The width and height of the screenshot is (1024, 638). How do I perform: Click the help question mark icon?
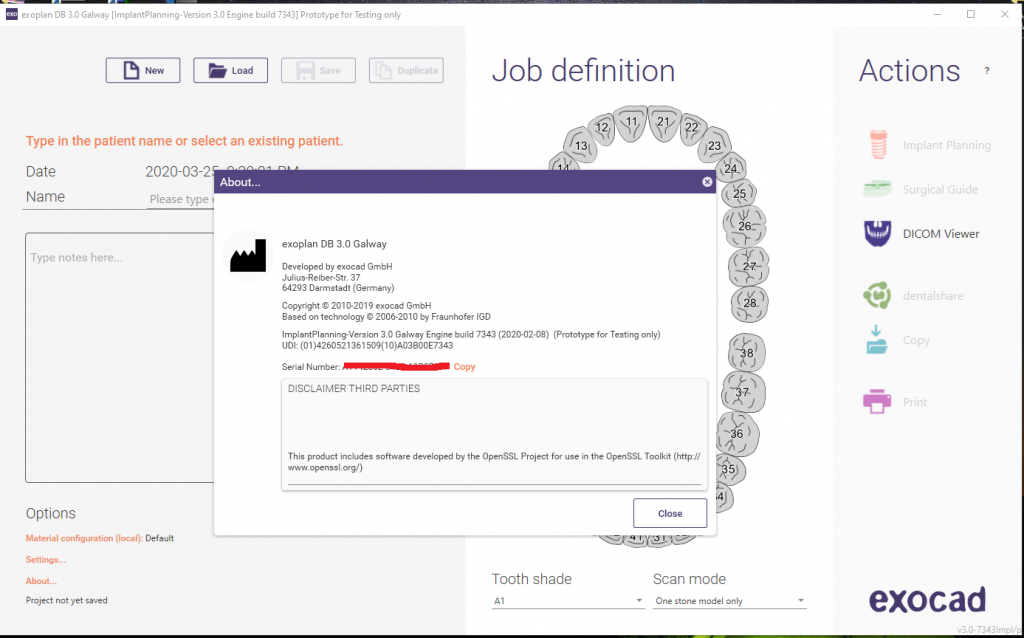coord(987,71)
